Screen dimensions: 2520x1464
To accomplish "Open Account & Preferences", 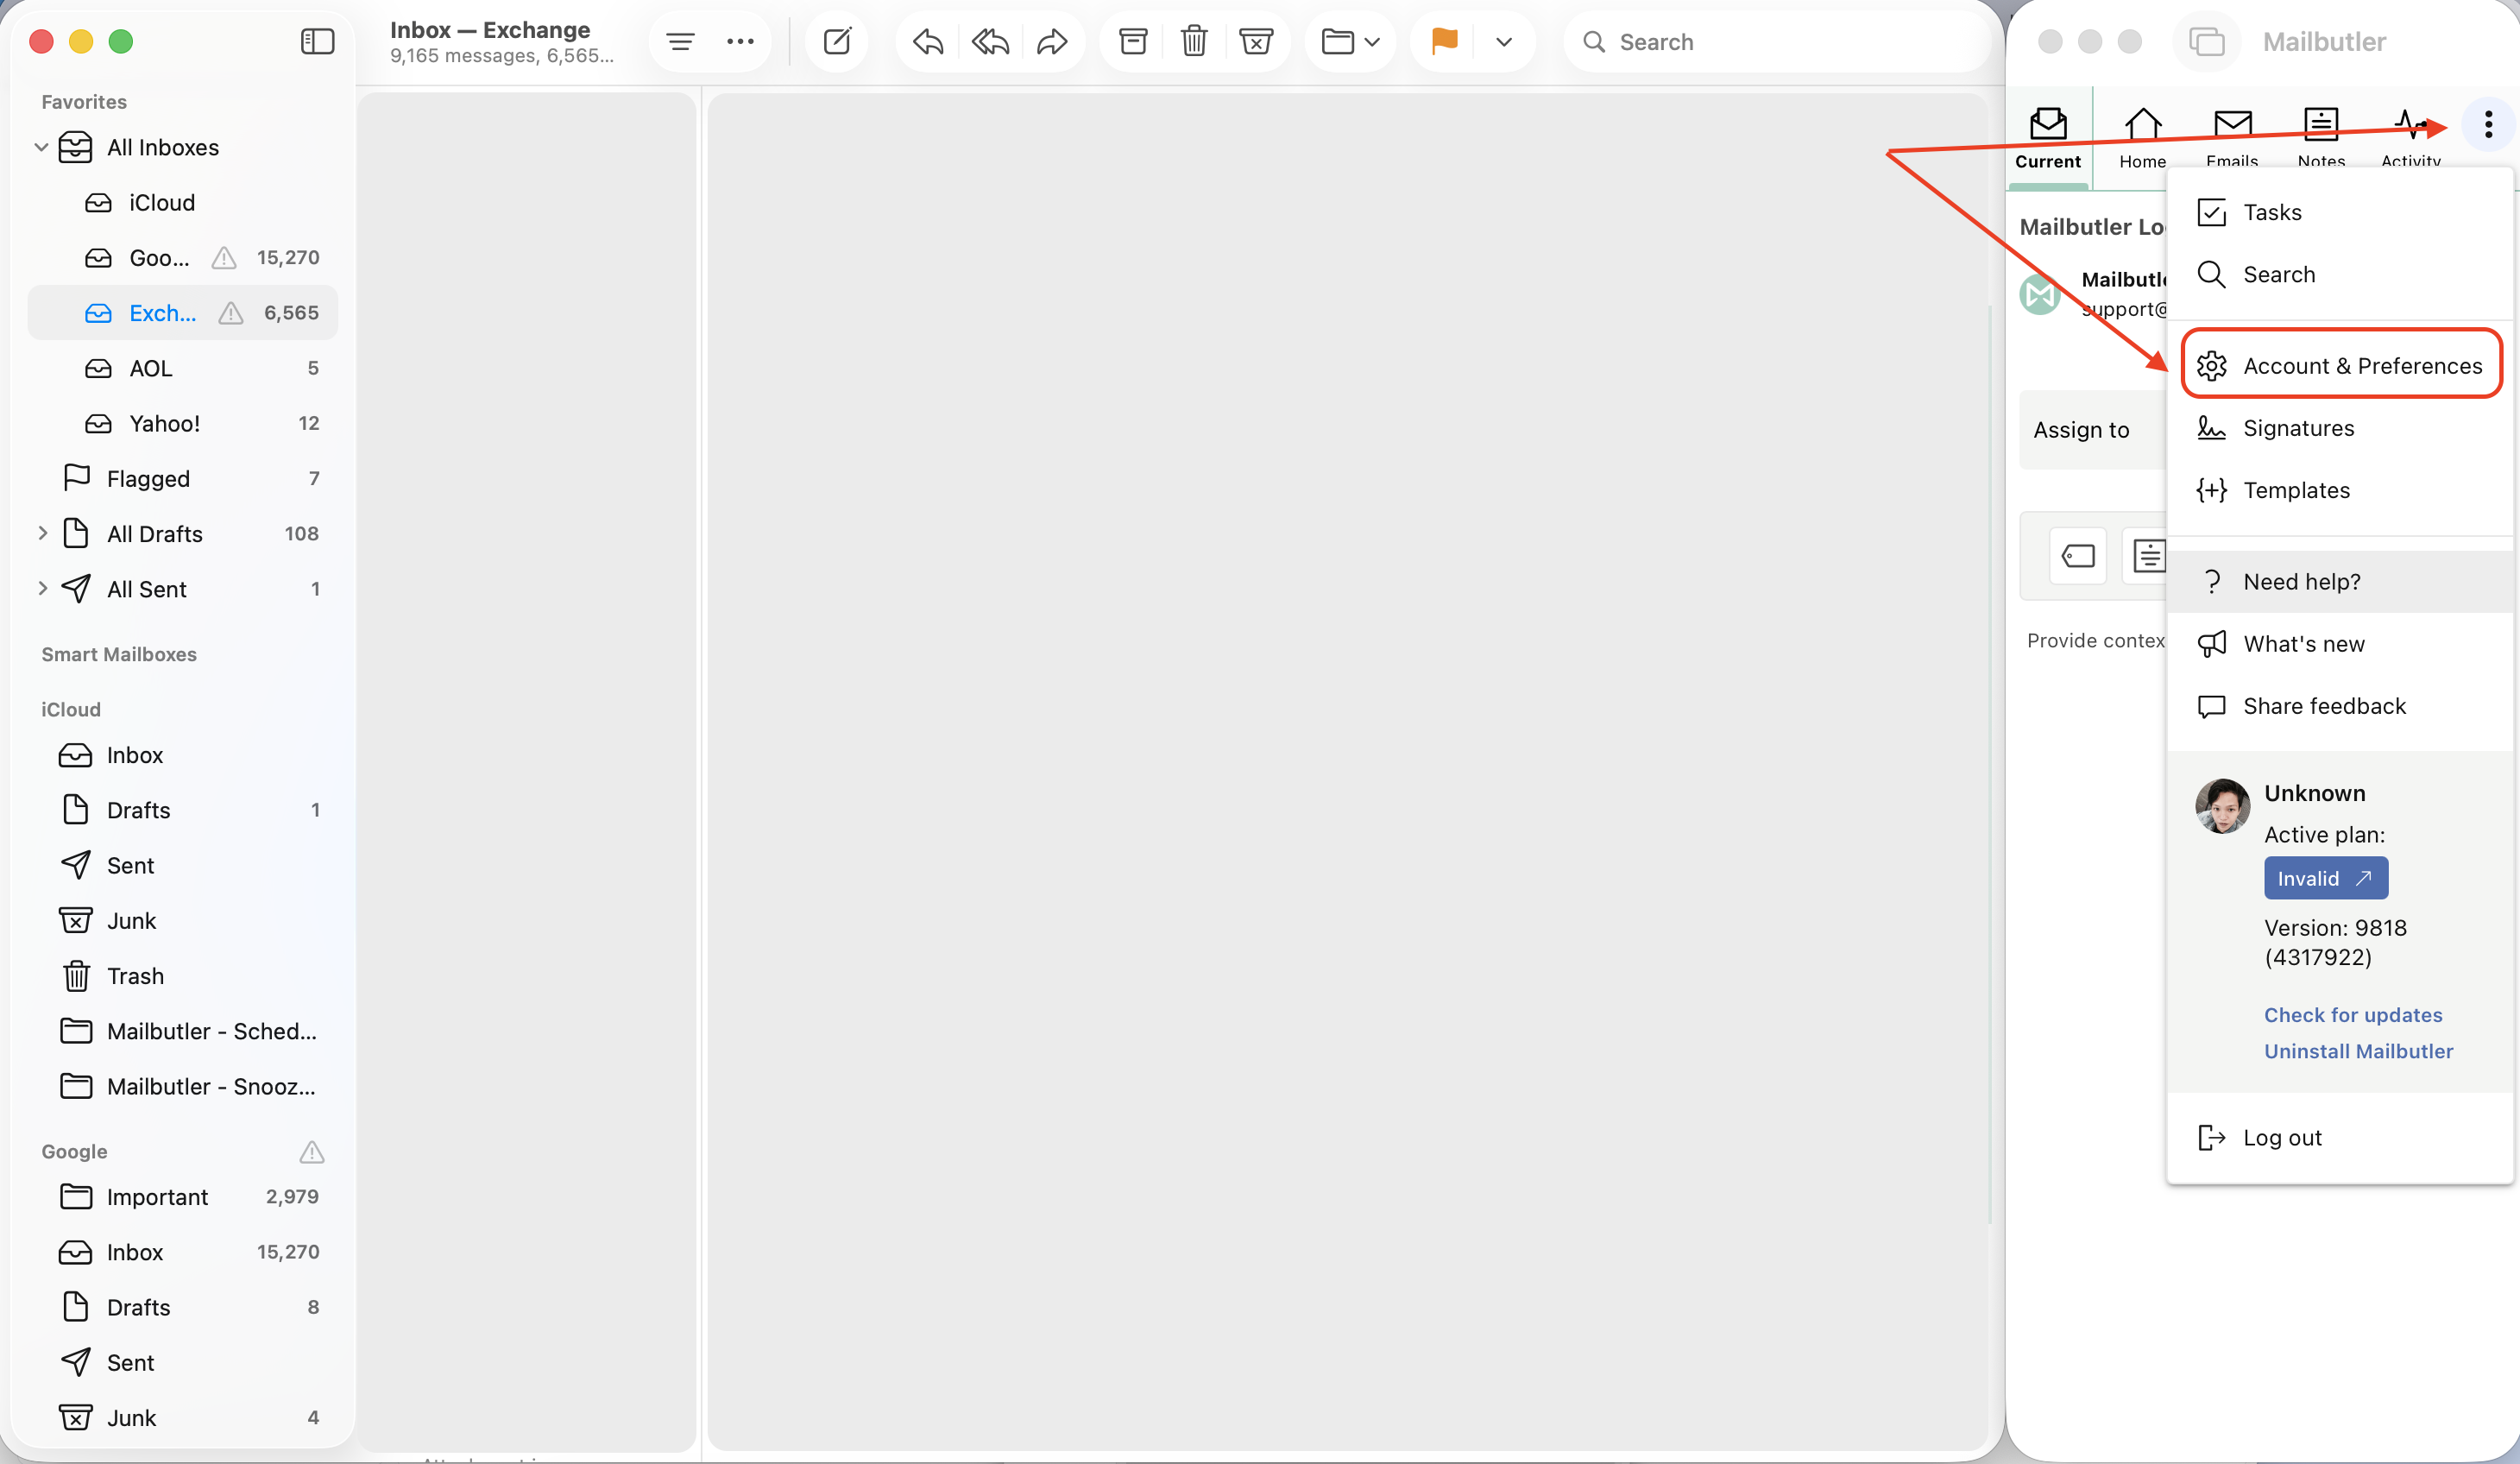I will (x=2340, y=365).
